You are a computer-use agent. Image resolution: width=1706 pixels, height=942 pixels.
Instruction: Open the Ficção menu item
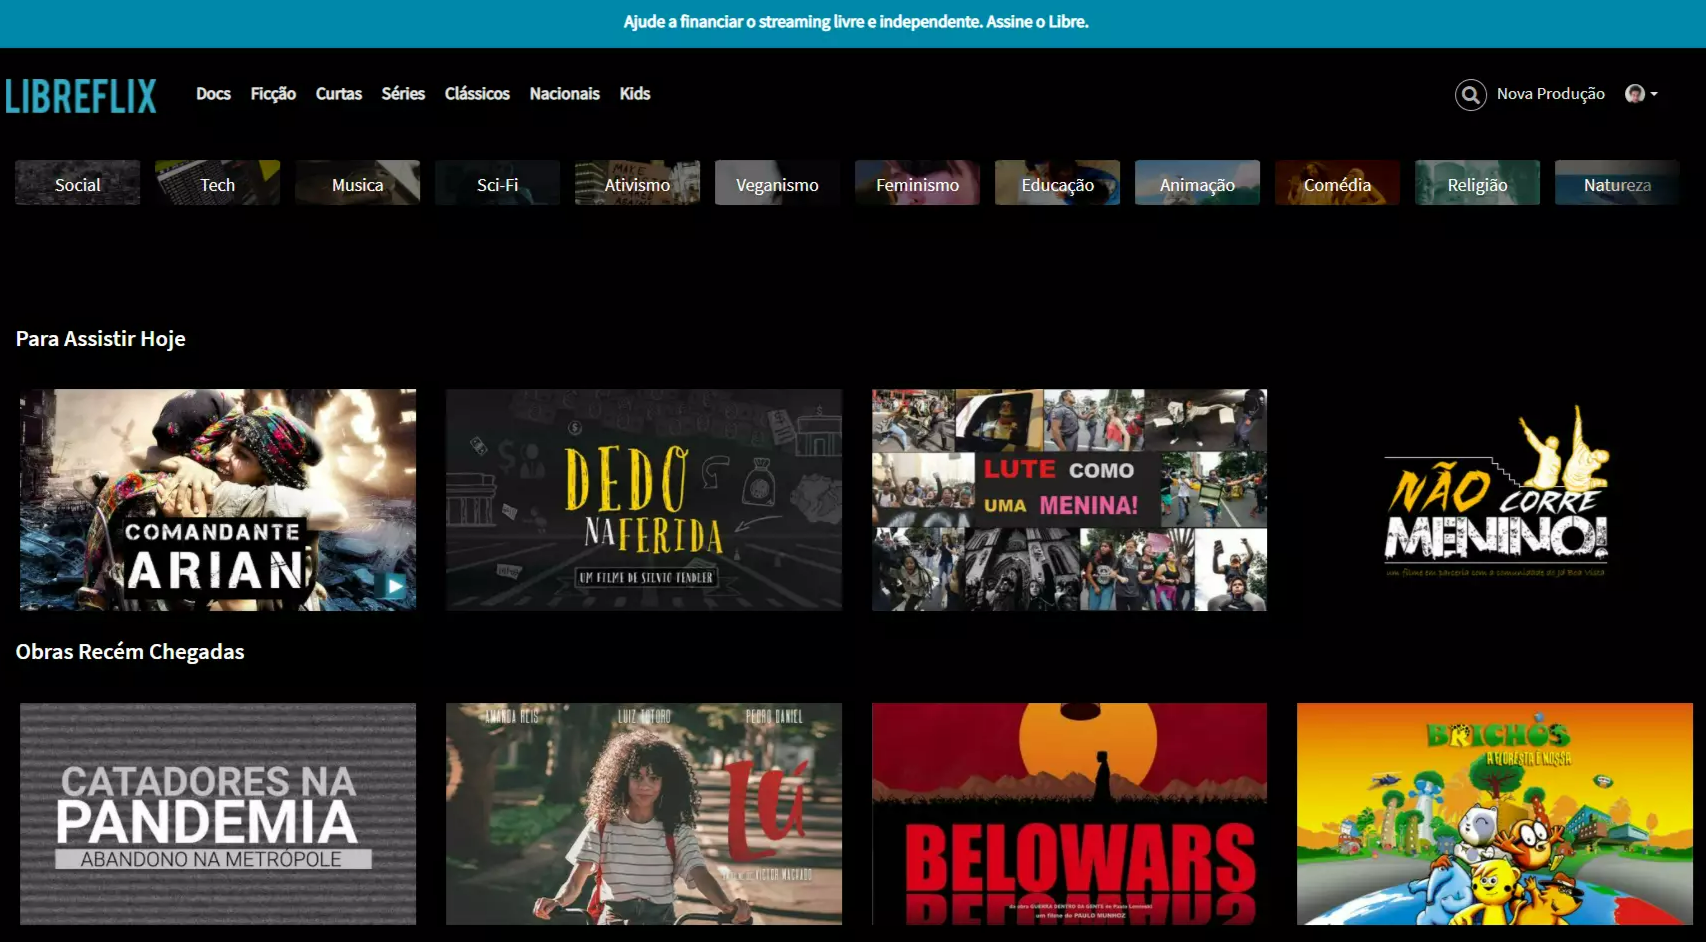point(273,94)
